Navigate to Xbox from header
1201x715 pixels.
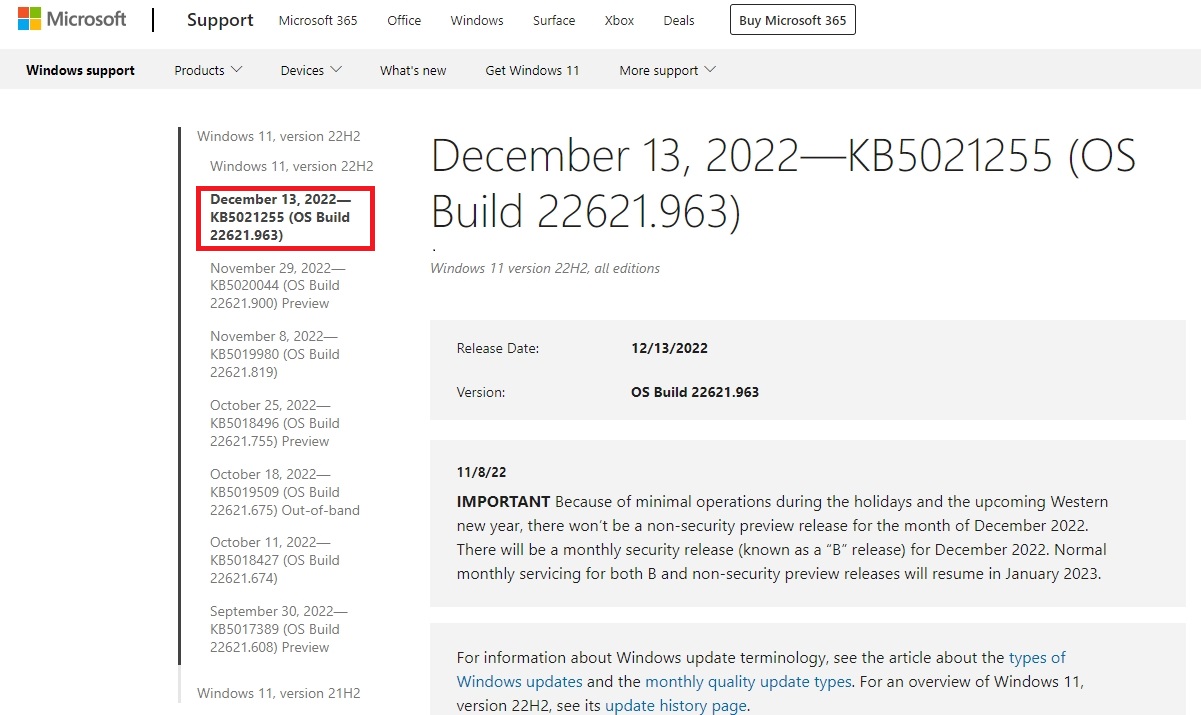[x=619, y=21]
